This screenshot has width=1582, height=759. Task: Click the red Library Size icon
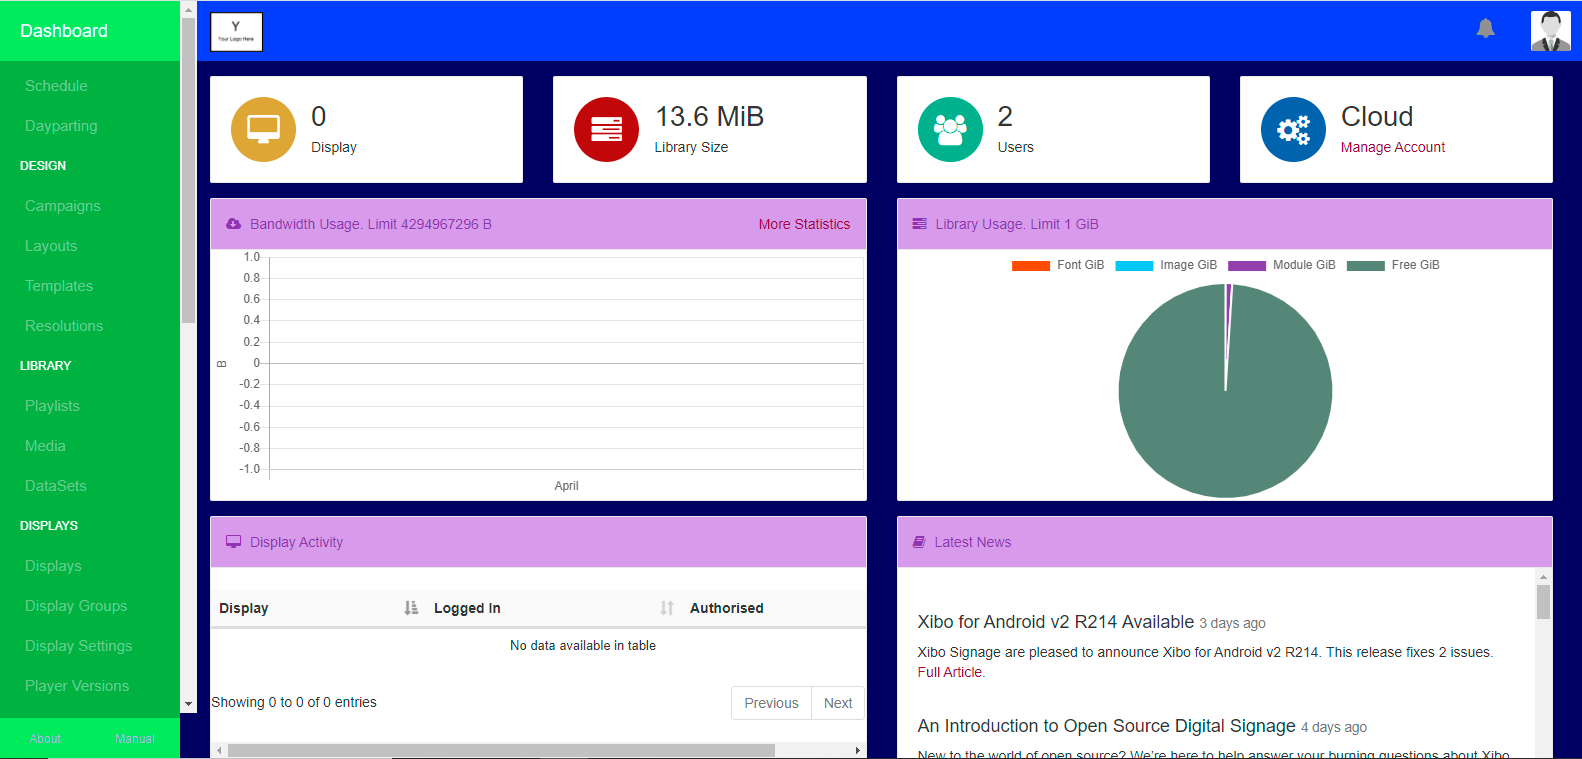pyautogui.click(x=606, y=129)
